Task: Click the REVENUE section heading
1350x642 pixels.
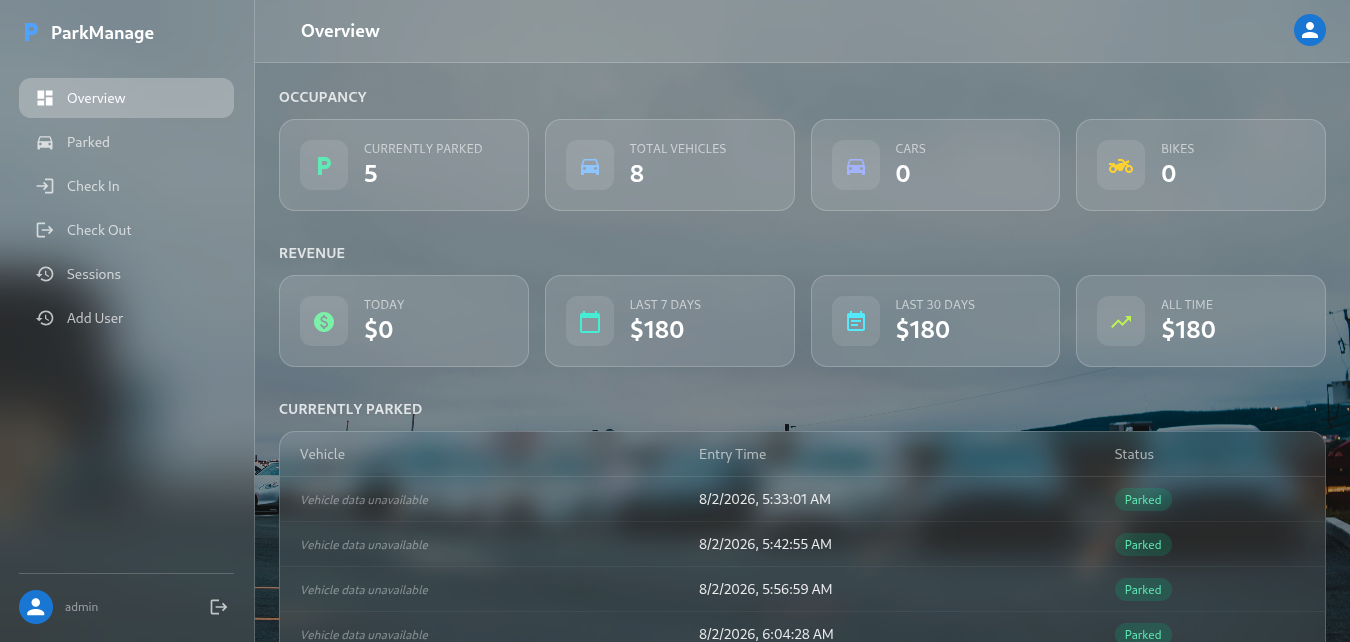Action: (x=312, y=253)
